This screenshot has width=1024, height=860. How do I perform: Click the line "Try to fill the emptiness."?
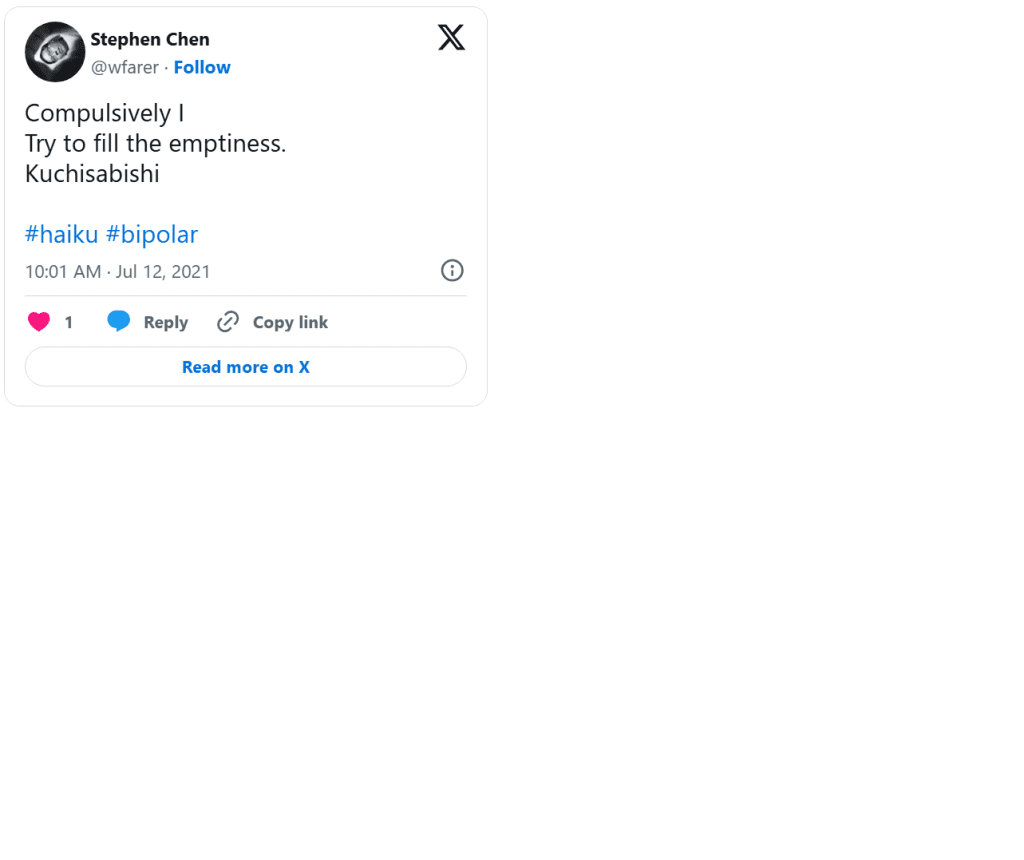tap(155, 143)
